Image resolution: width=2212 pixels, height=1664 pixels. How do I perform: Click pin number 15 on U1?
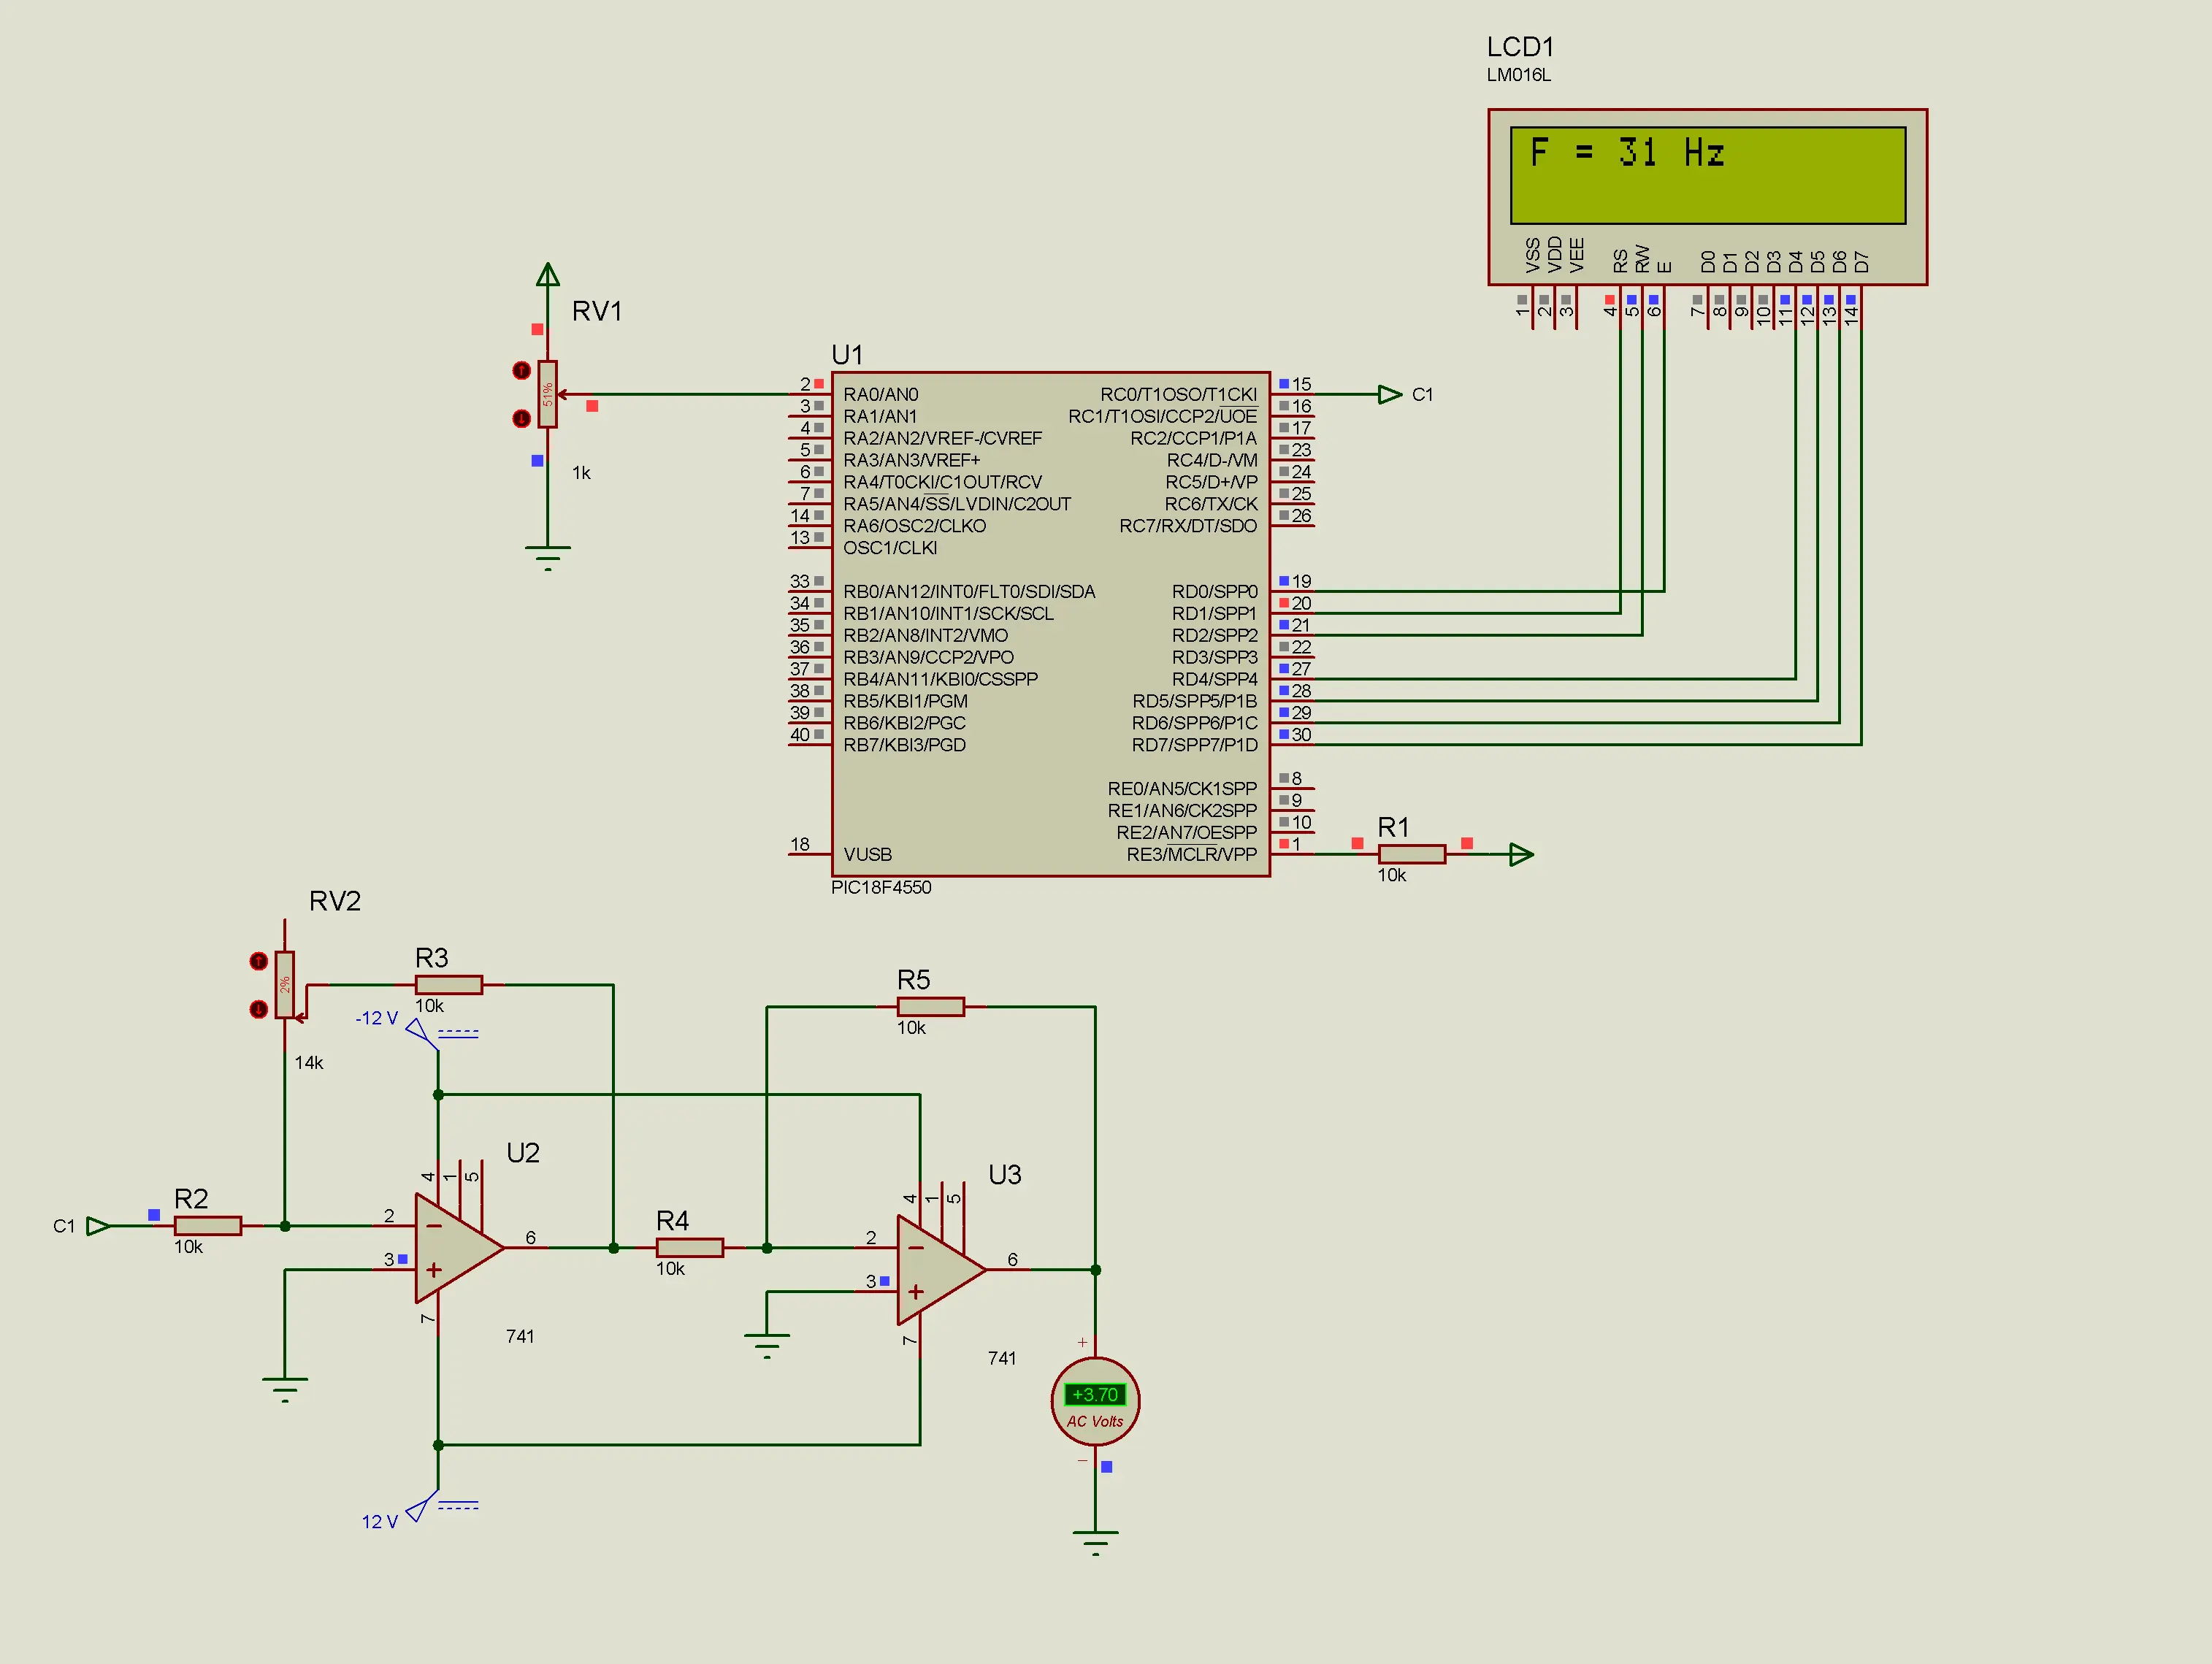click(x=1301, y=384)
